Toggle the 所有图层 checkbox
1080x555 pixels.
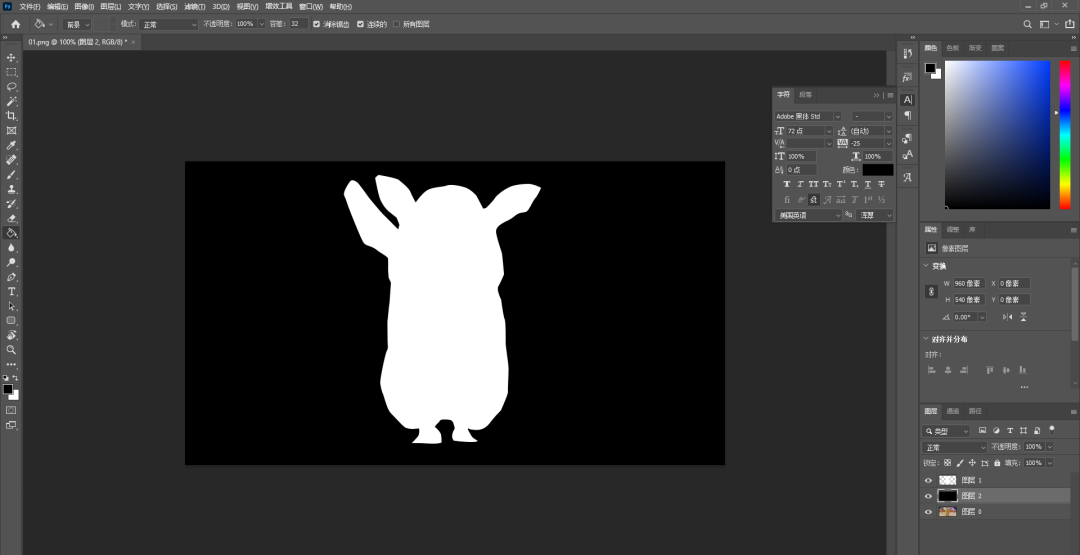pyautogui.click(x=396, y=24)
